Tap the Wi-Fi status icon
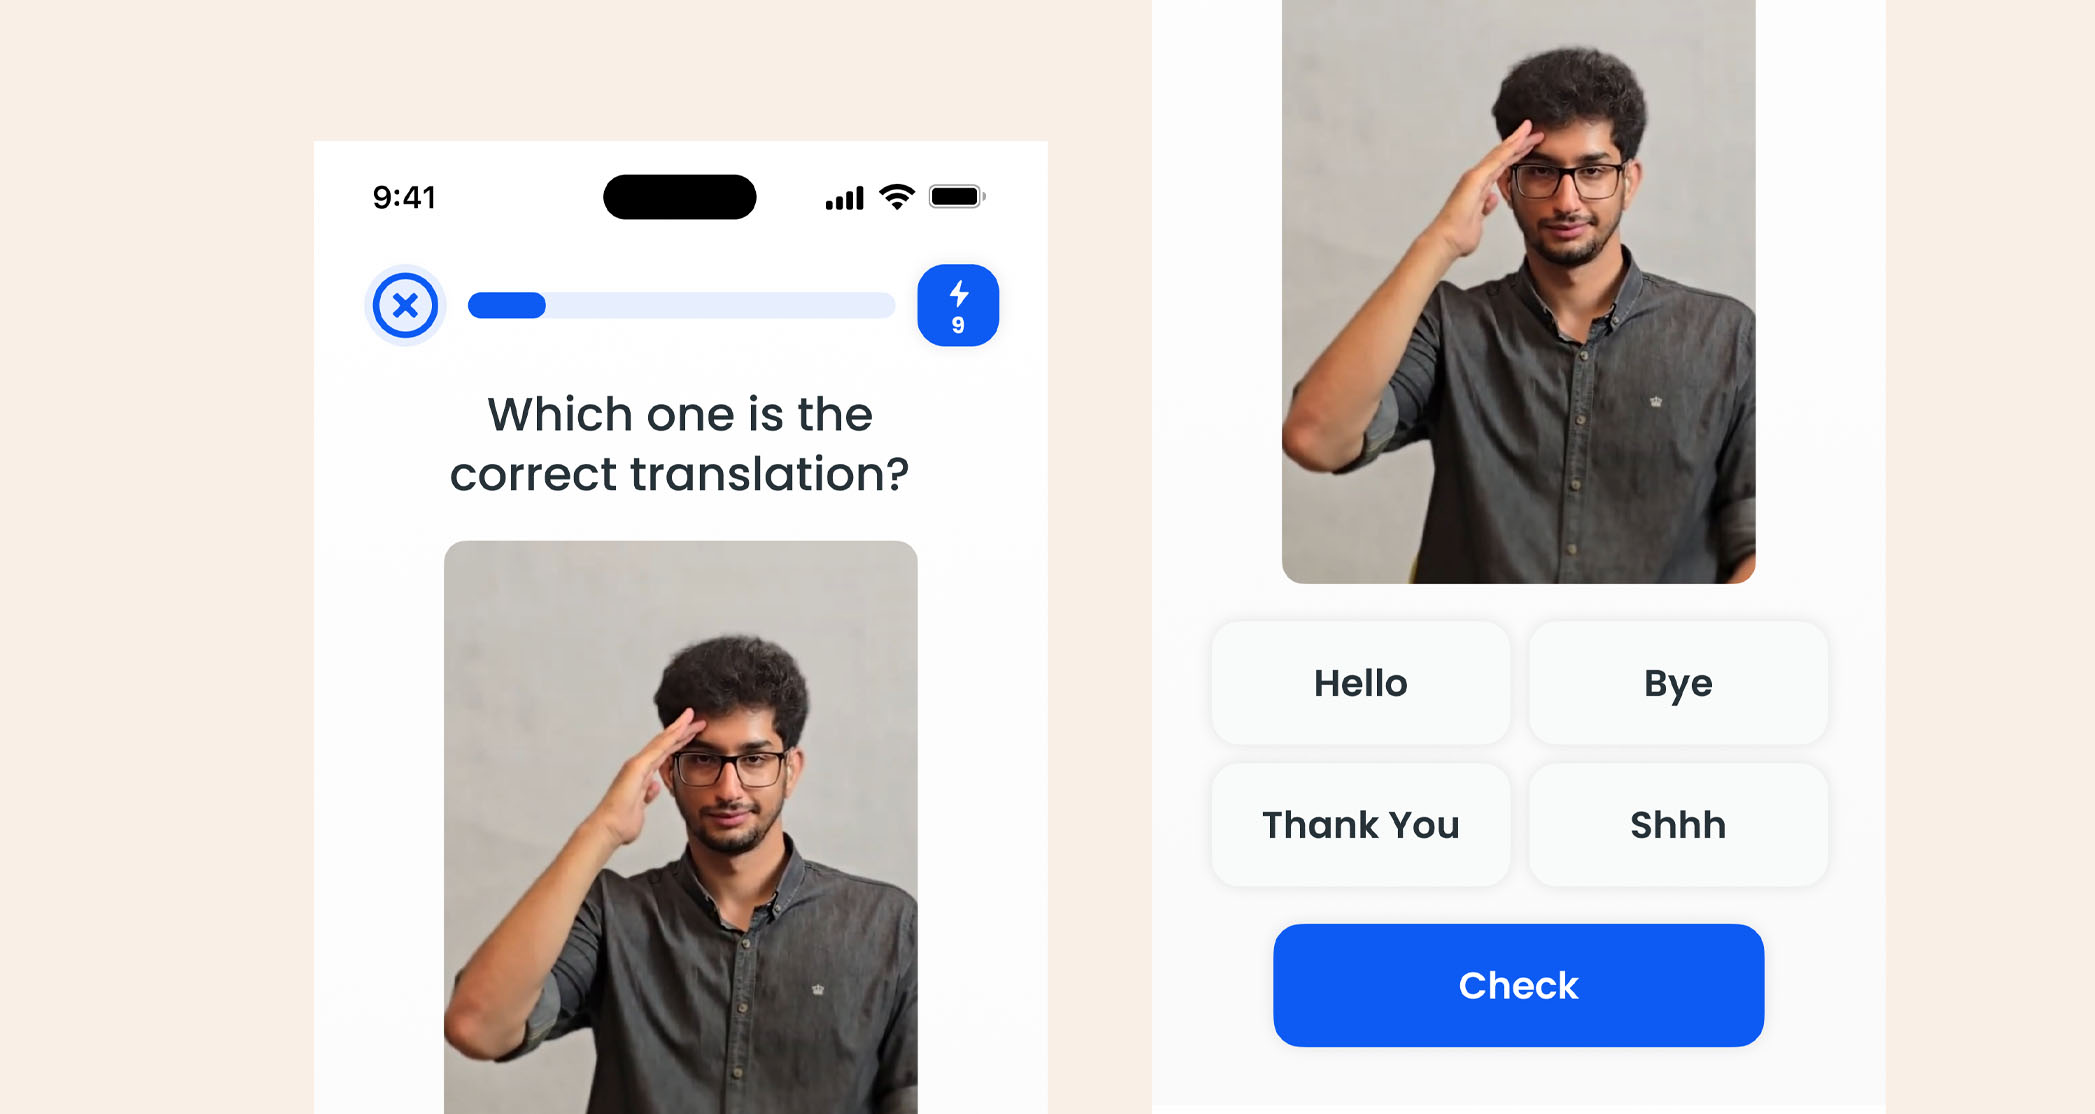 tap(897, 197)
